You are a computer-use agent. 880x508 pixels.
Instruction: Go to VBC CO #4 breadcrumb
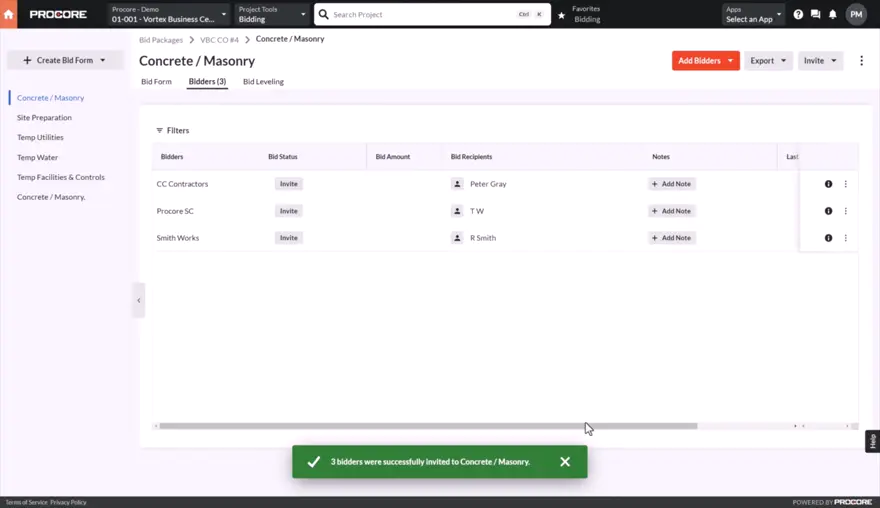coord(219,40)
